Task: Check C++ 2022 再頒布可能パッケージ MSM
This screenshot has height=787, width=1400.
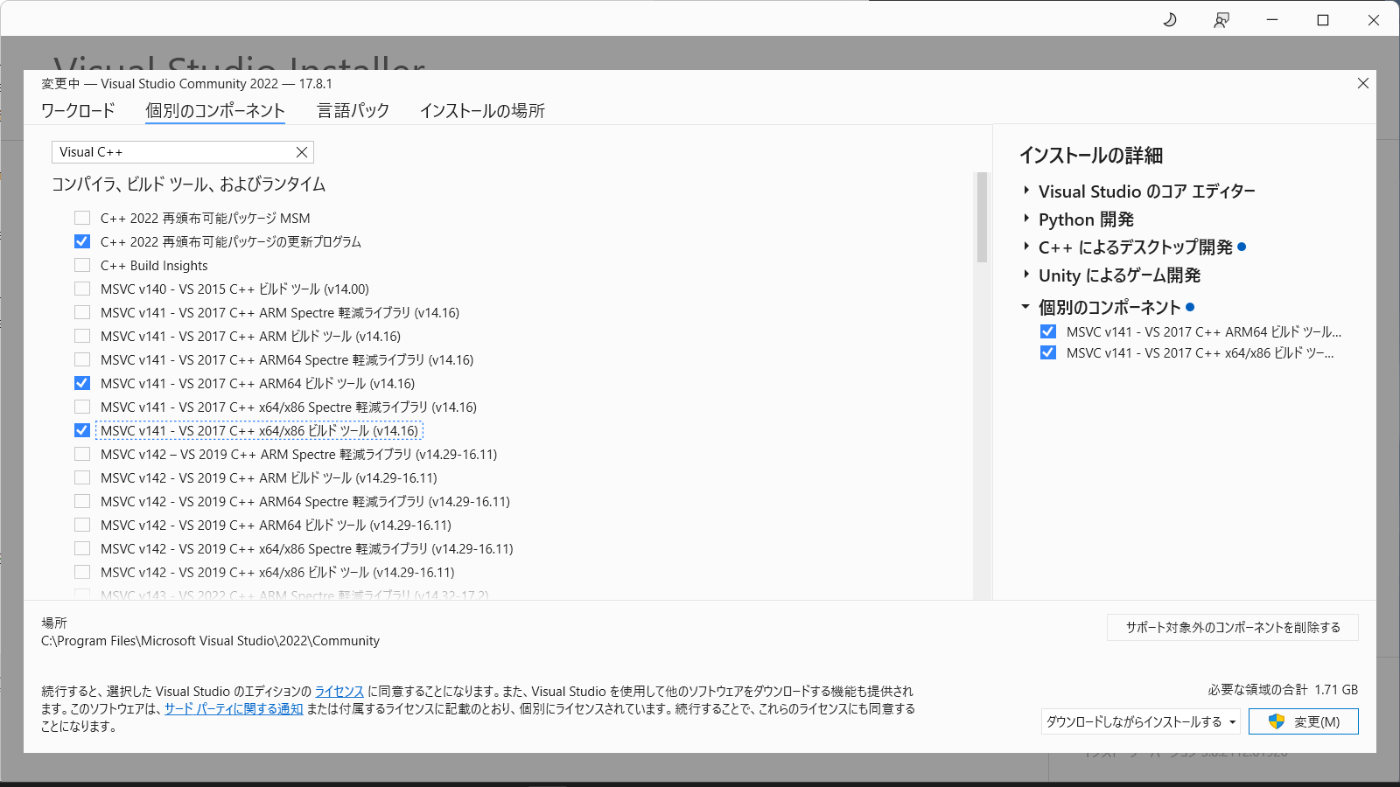Action: (x=82, y=218)
